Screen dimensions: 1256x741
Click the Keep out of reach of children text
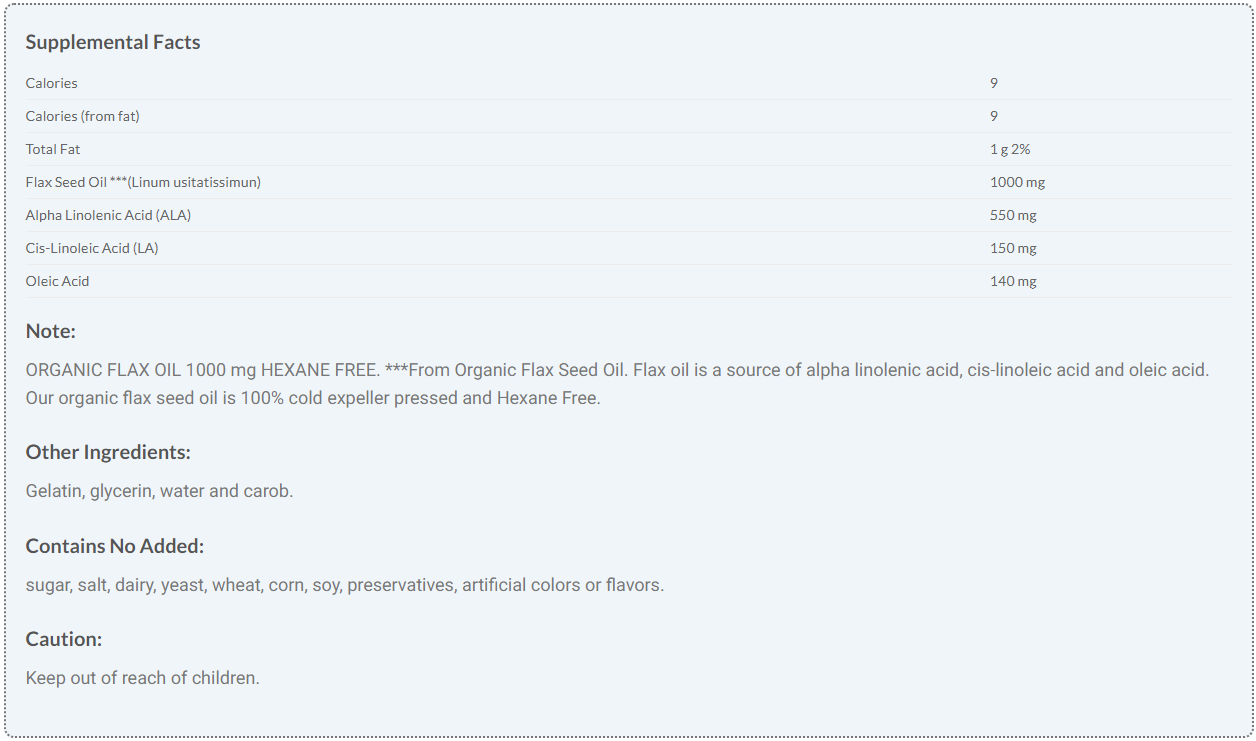tap(143, 678)
